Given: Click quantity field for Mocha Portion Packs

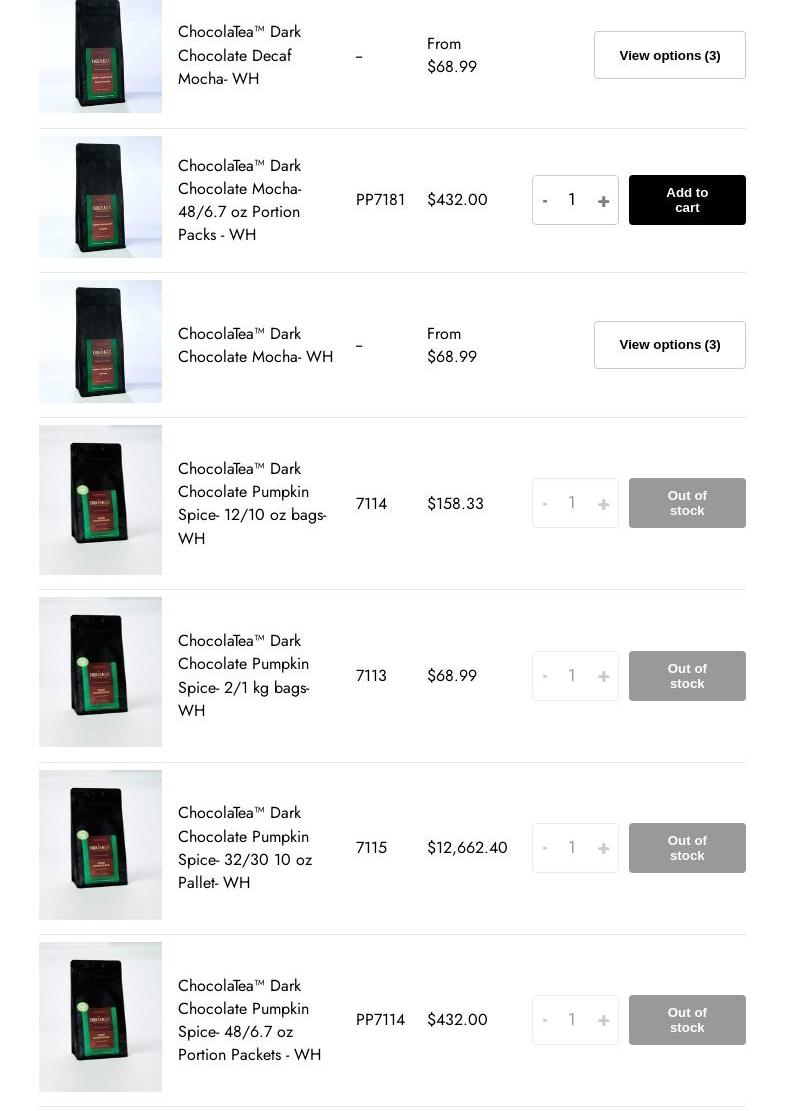Looking at the screenshot, I should pyautogui.click(x=572, y=200).
